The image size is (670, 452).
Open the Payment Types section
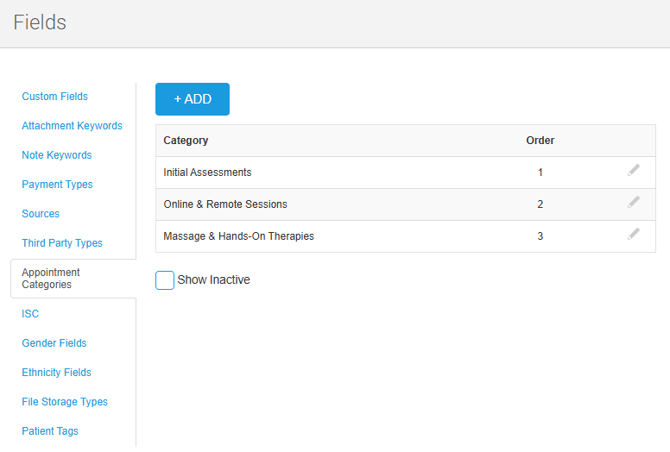pyautogui.click(x=57, y=184)
